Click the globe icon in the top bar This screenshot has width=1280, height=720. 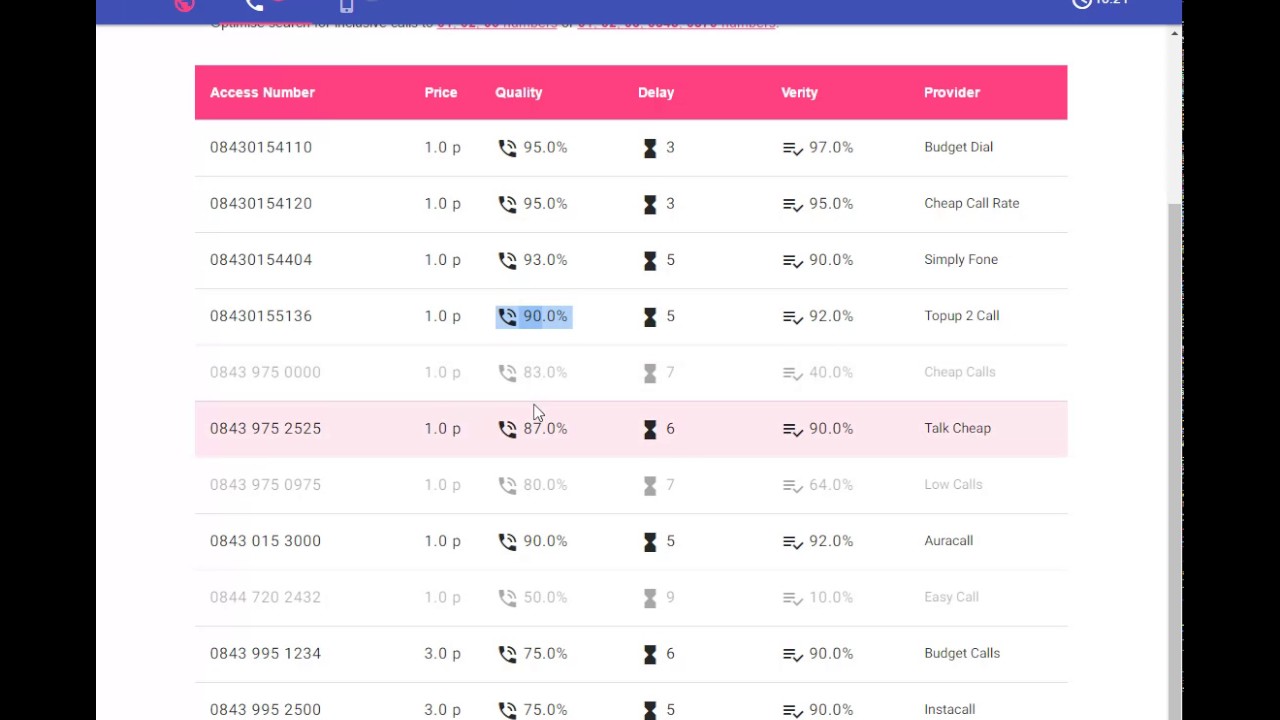tap(184, 5)
